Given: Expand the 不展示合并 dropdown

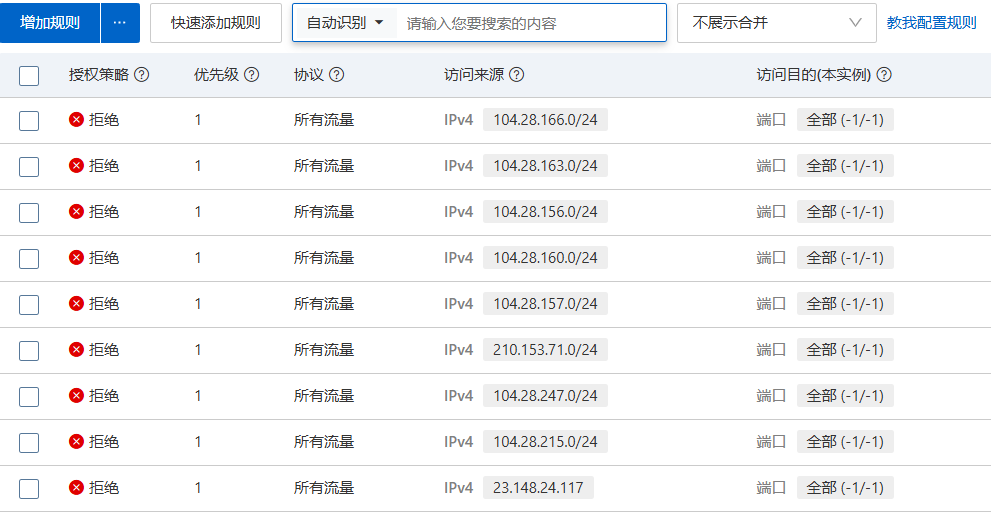Looking at the screenshot, I should click(776, 23).
